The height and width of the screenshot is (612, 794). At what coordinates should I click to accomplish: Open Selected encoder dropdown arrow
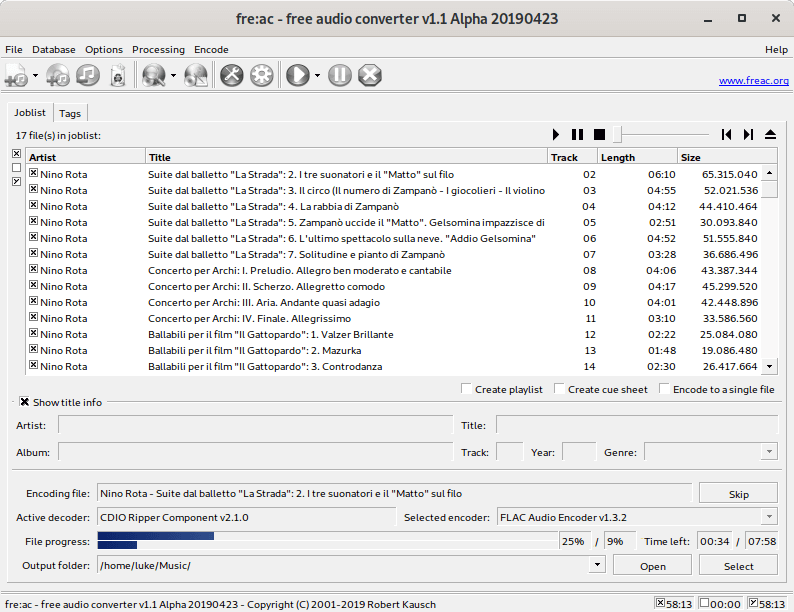point(769,517)
